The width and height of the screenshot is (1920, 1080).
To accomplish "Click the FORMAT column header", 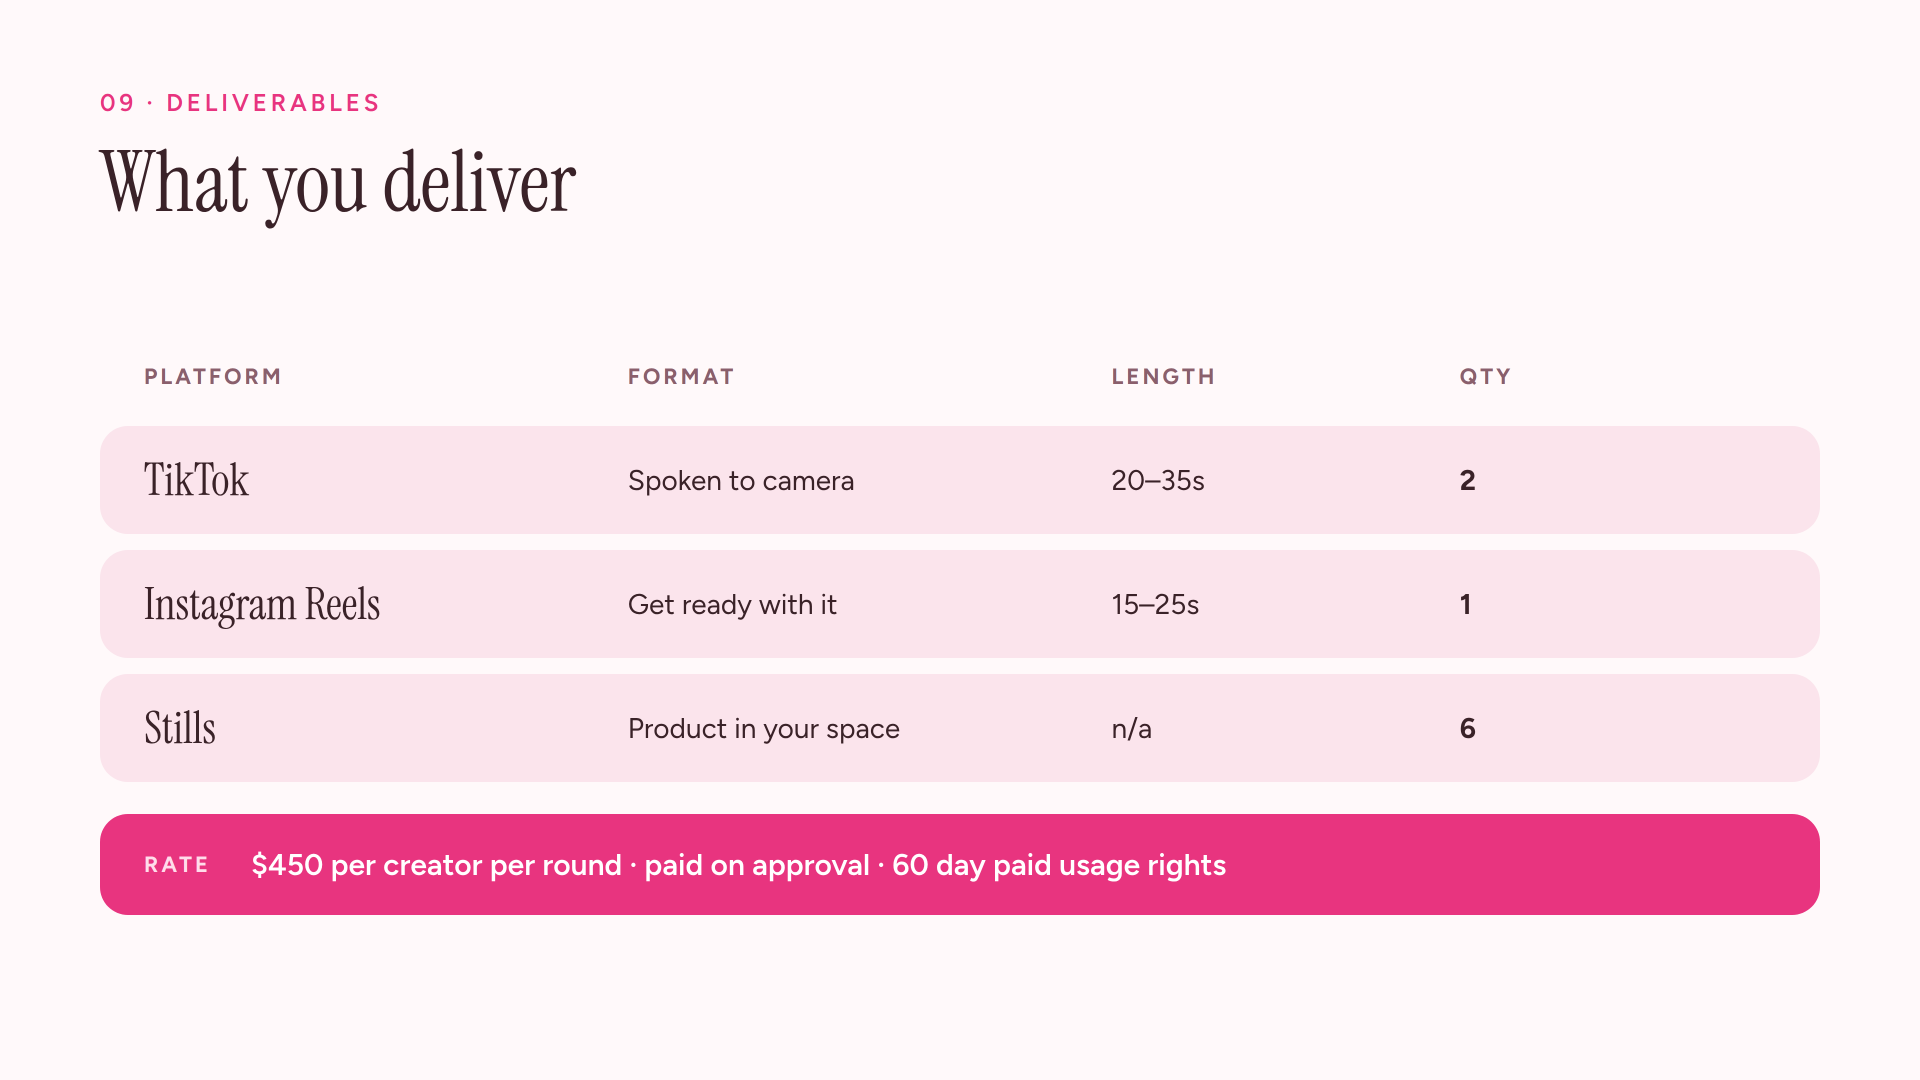I will (681, 377).
